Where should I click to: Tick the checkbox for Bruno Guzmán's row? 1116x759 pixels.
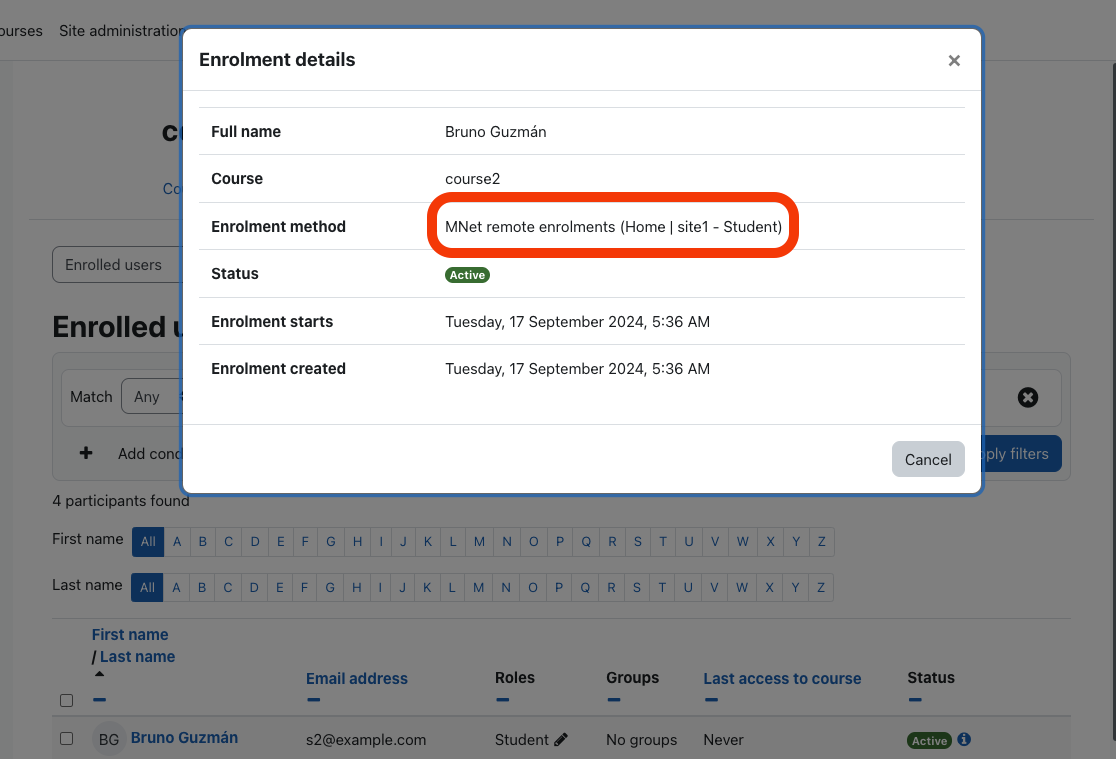(66, 738)
